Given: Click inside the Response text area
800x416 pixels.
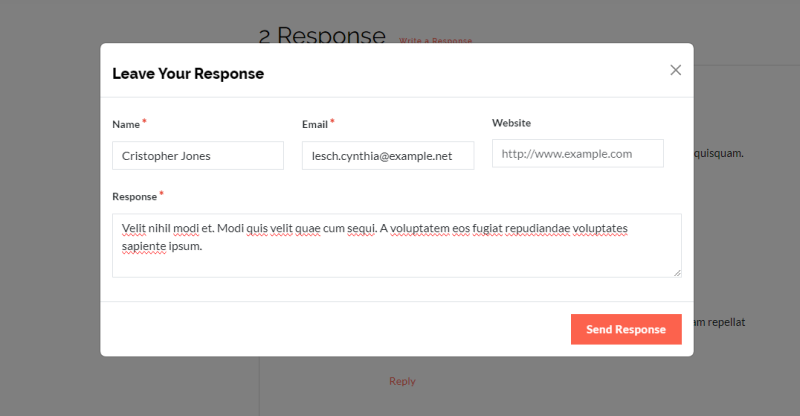Looking at the screenshot, I should pos(396,246).
